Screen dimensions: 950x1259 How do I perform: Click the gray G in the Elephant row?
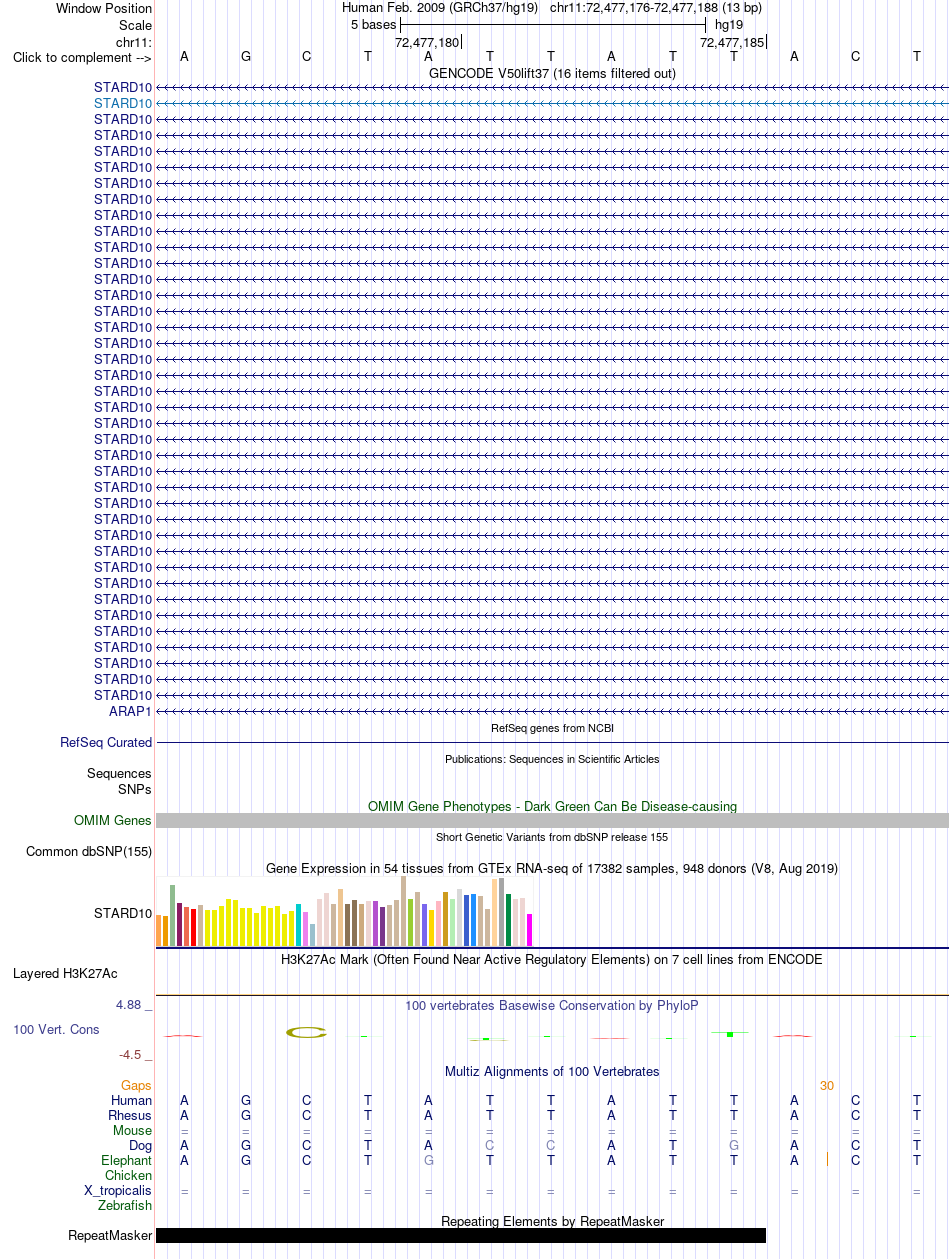pos(429,1160)
